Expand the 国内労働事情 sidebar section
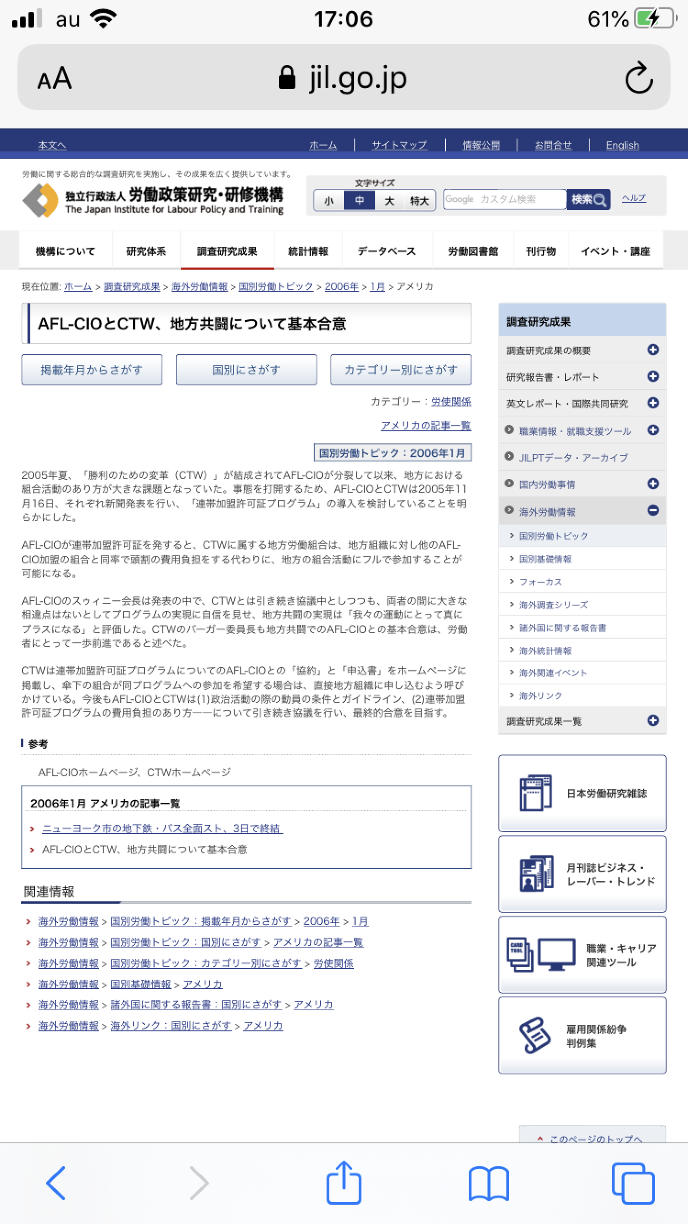 point(652,484)
